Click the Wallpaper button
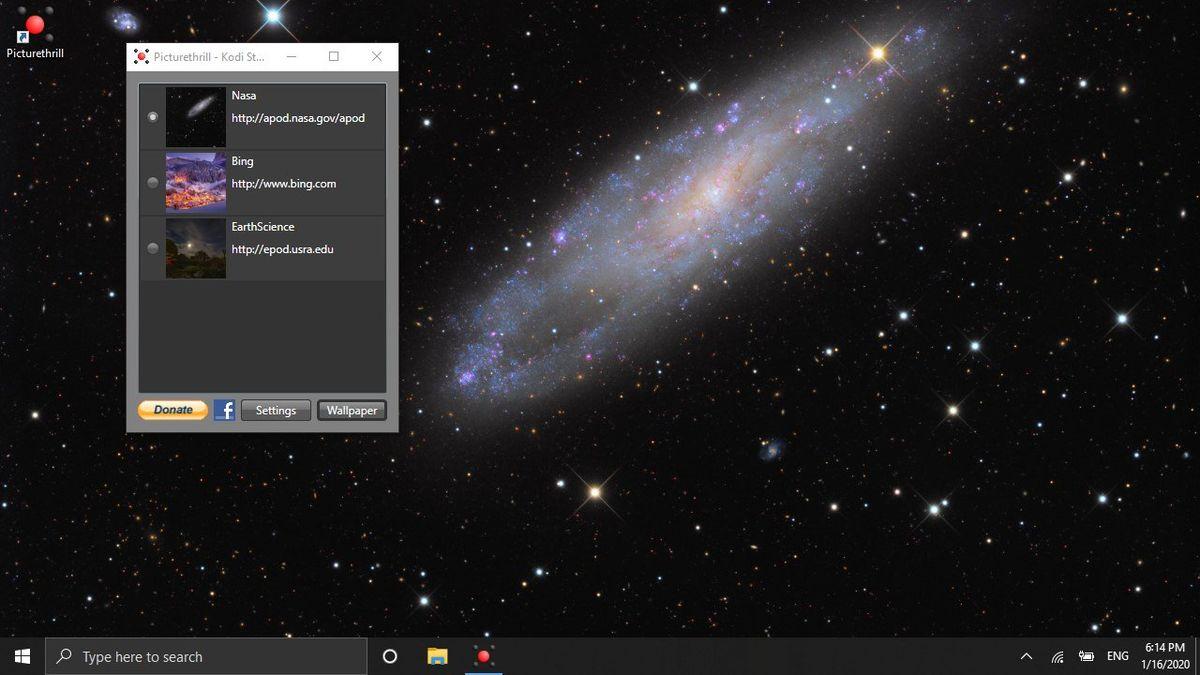This screenshot has height=675, width=1200. [x=352, y=410]
